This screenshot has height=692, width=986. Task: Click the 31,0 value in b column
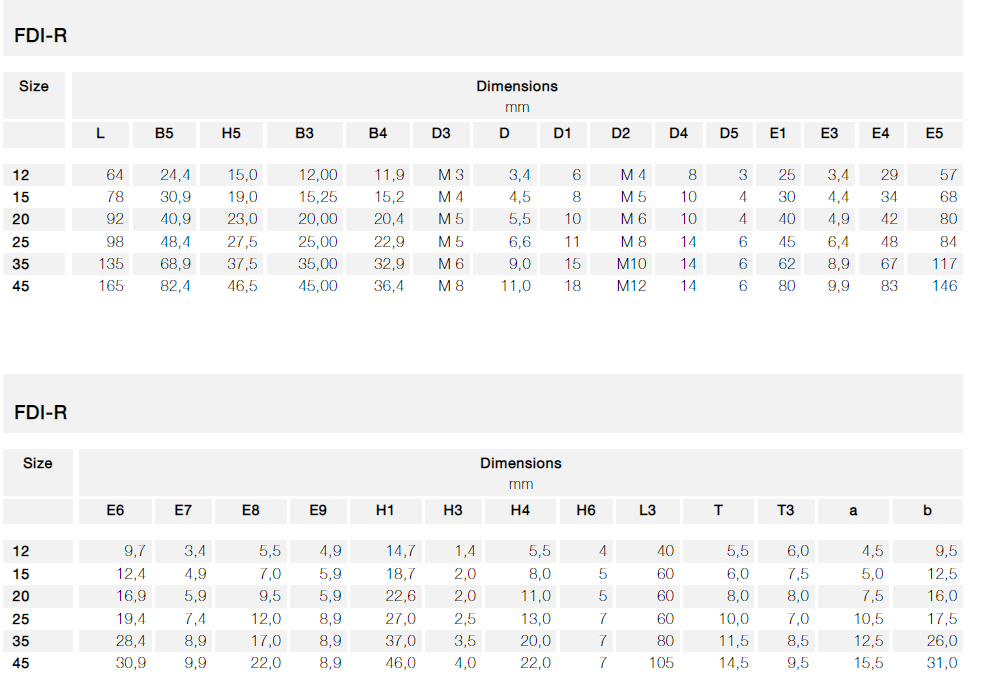click(x=941, y=663)
